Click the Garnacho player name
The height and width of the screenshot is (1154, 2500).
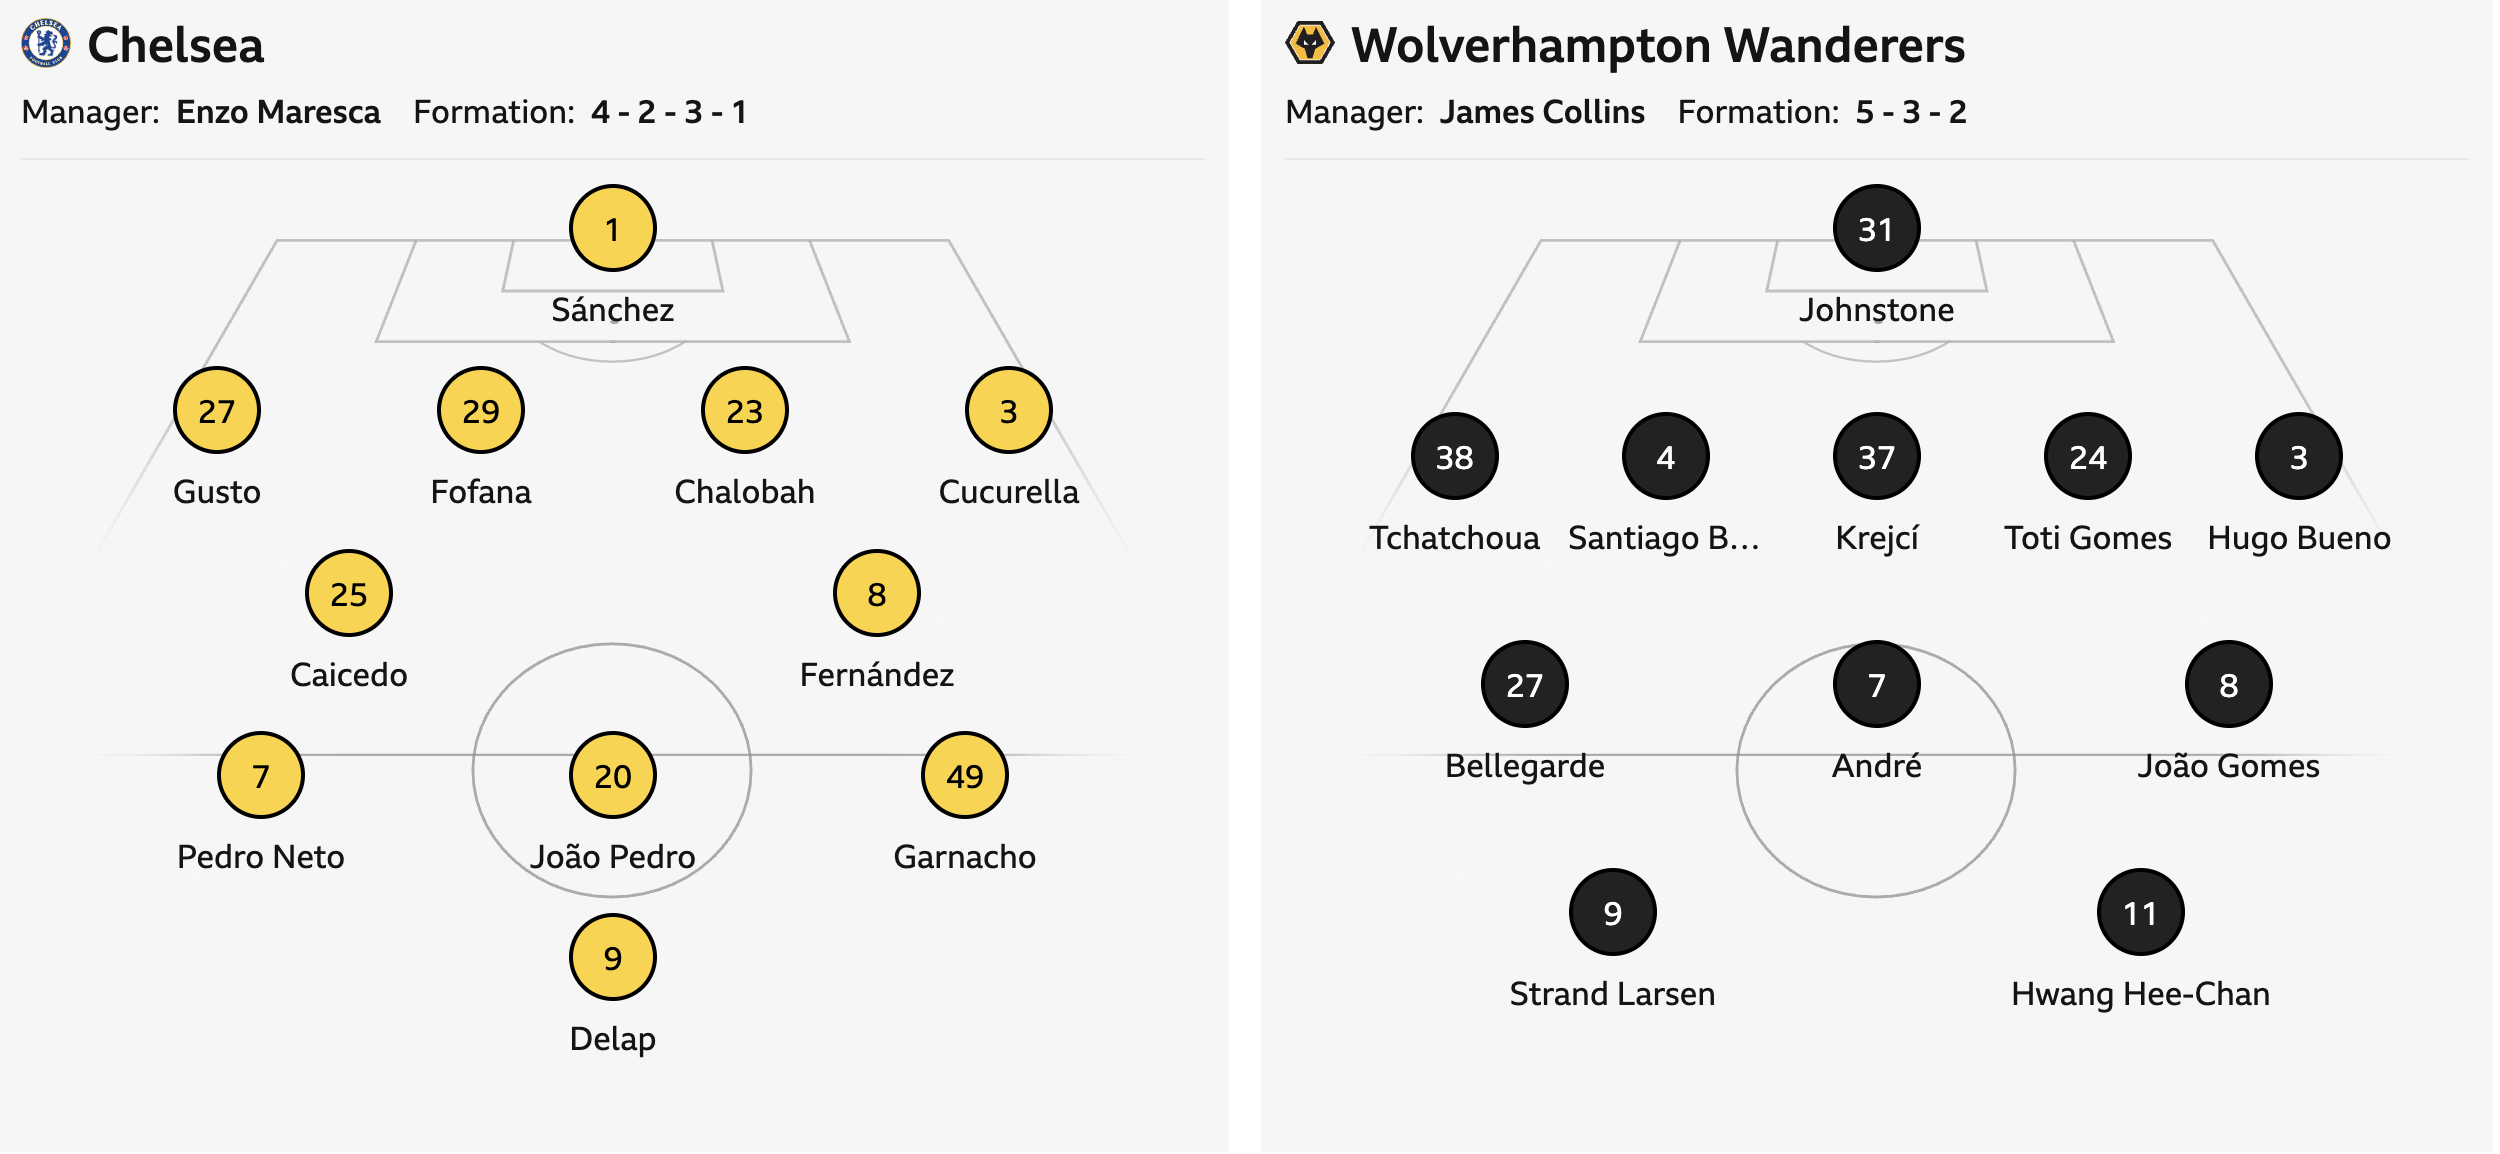[964, 857]
